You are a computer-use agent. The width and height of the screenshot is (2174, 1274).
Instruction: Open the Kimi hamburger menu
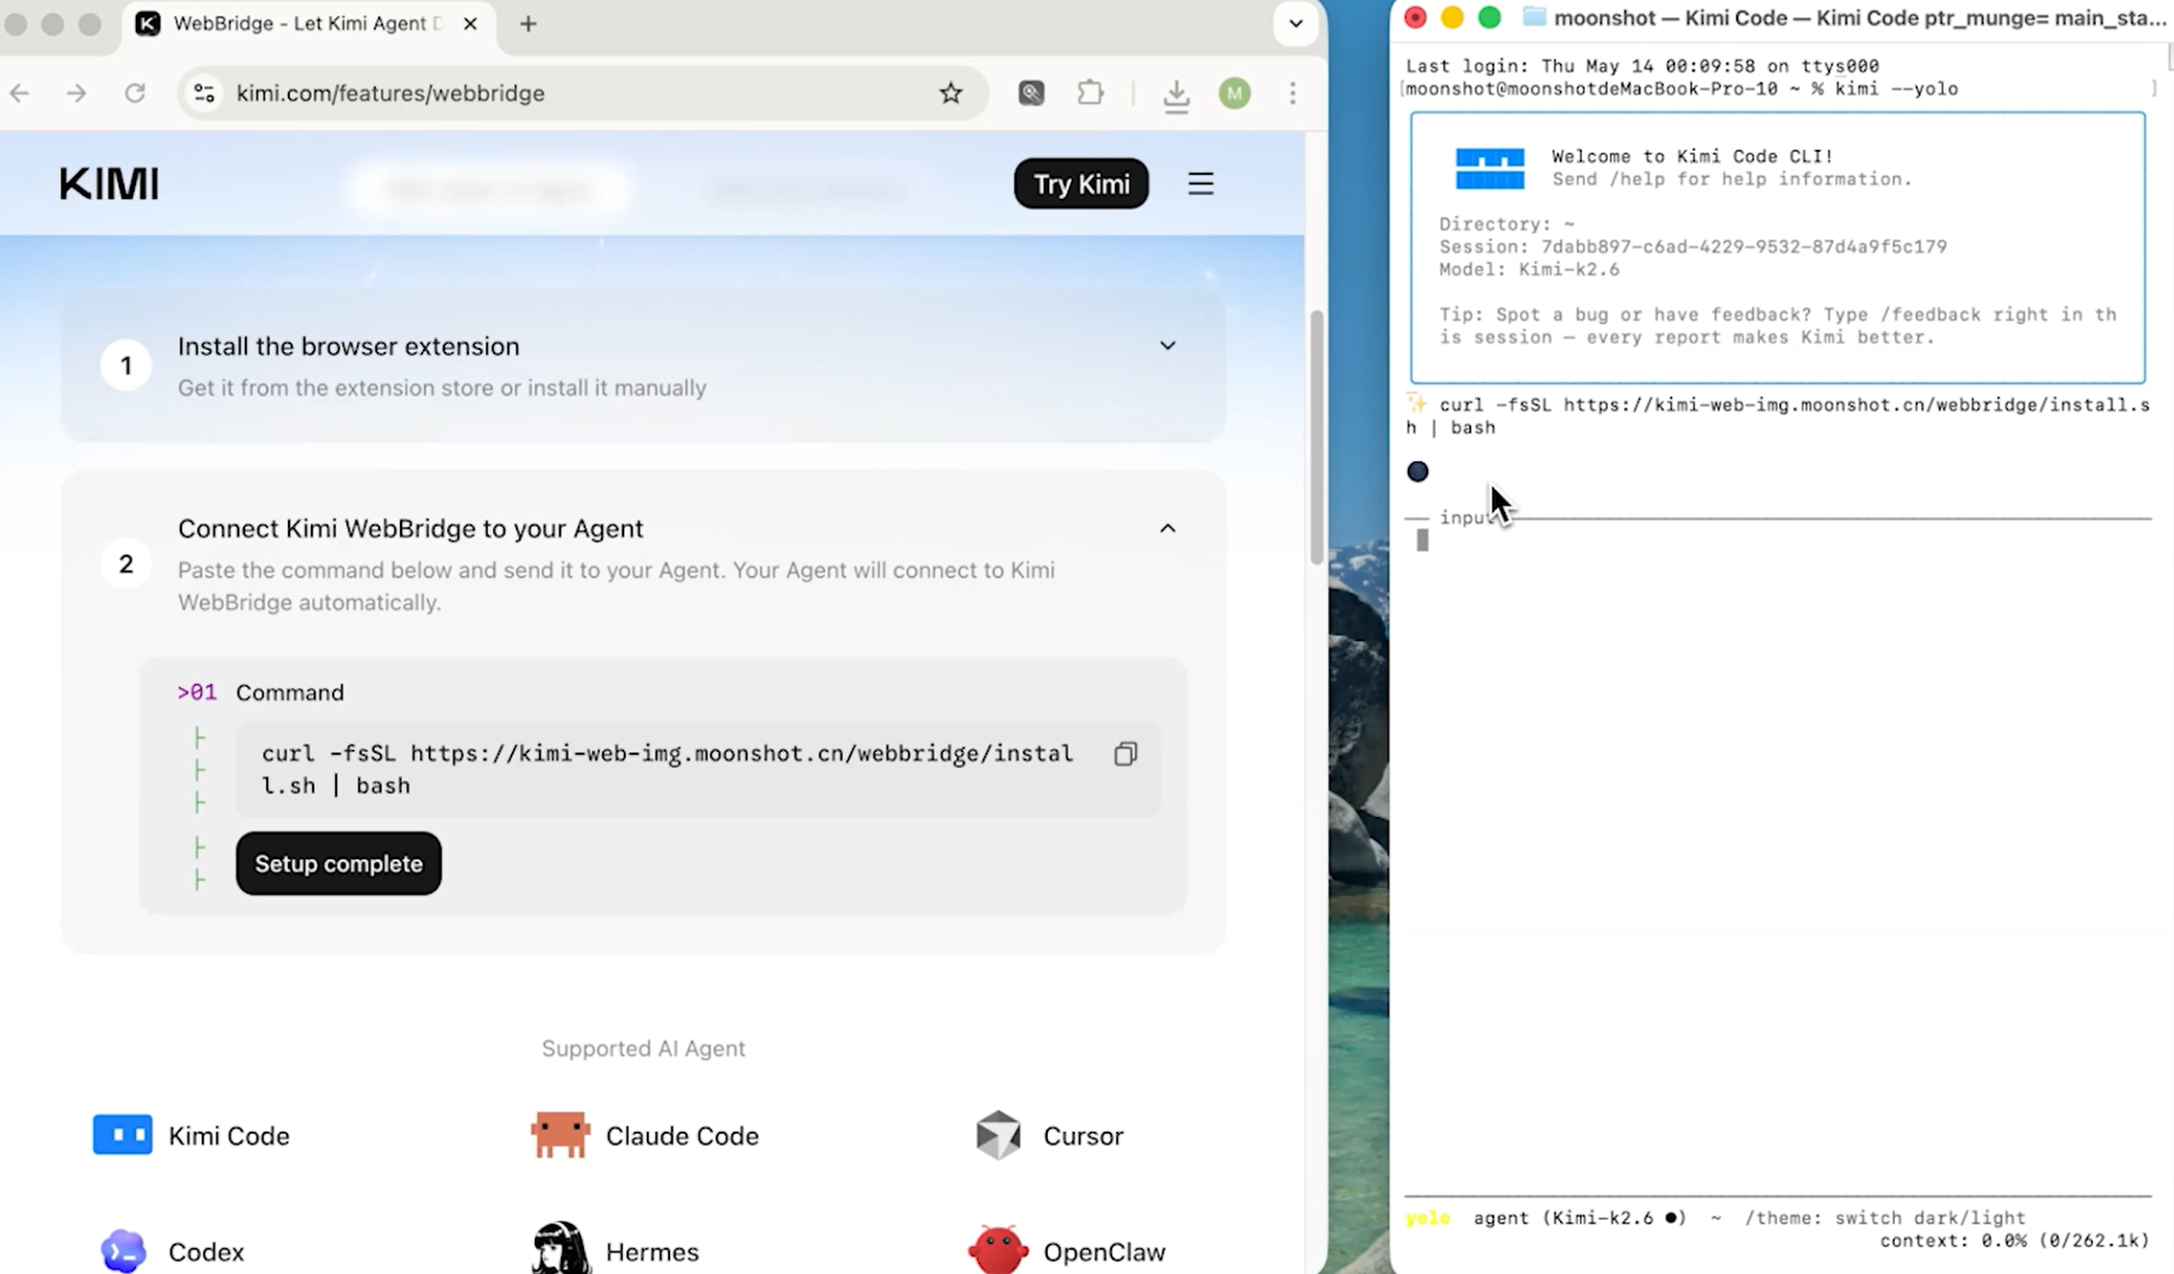pyautogui.click(x=1201, y=184)
